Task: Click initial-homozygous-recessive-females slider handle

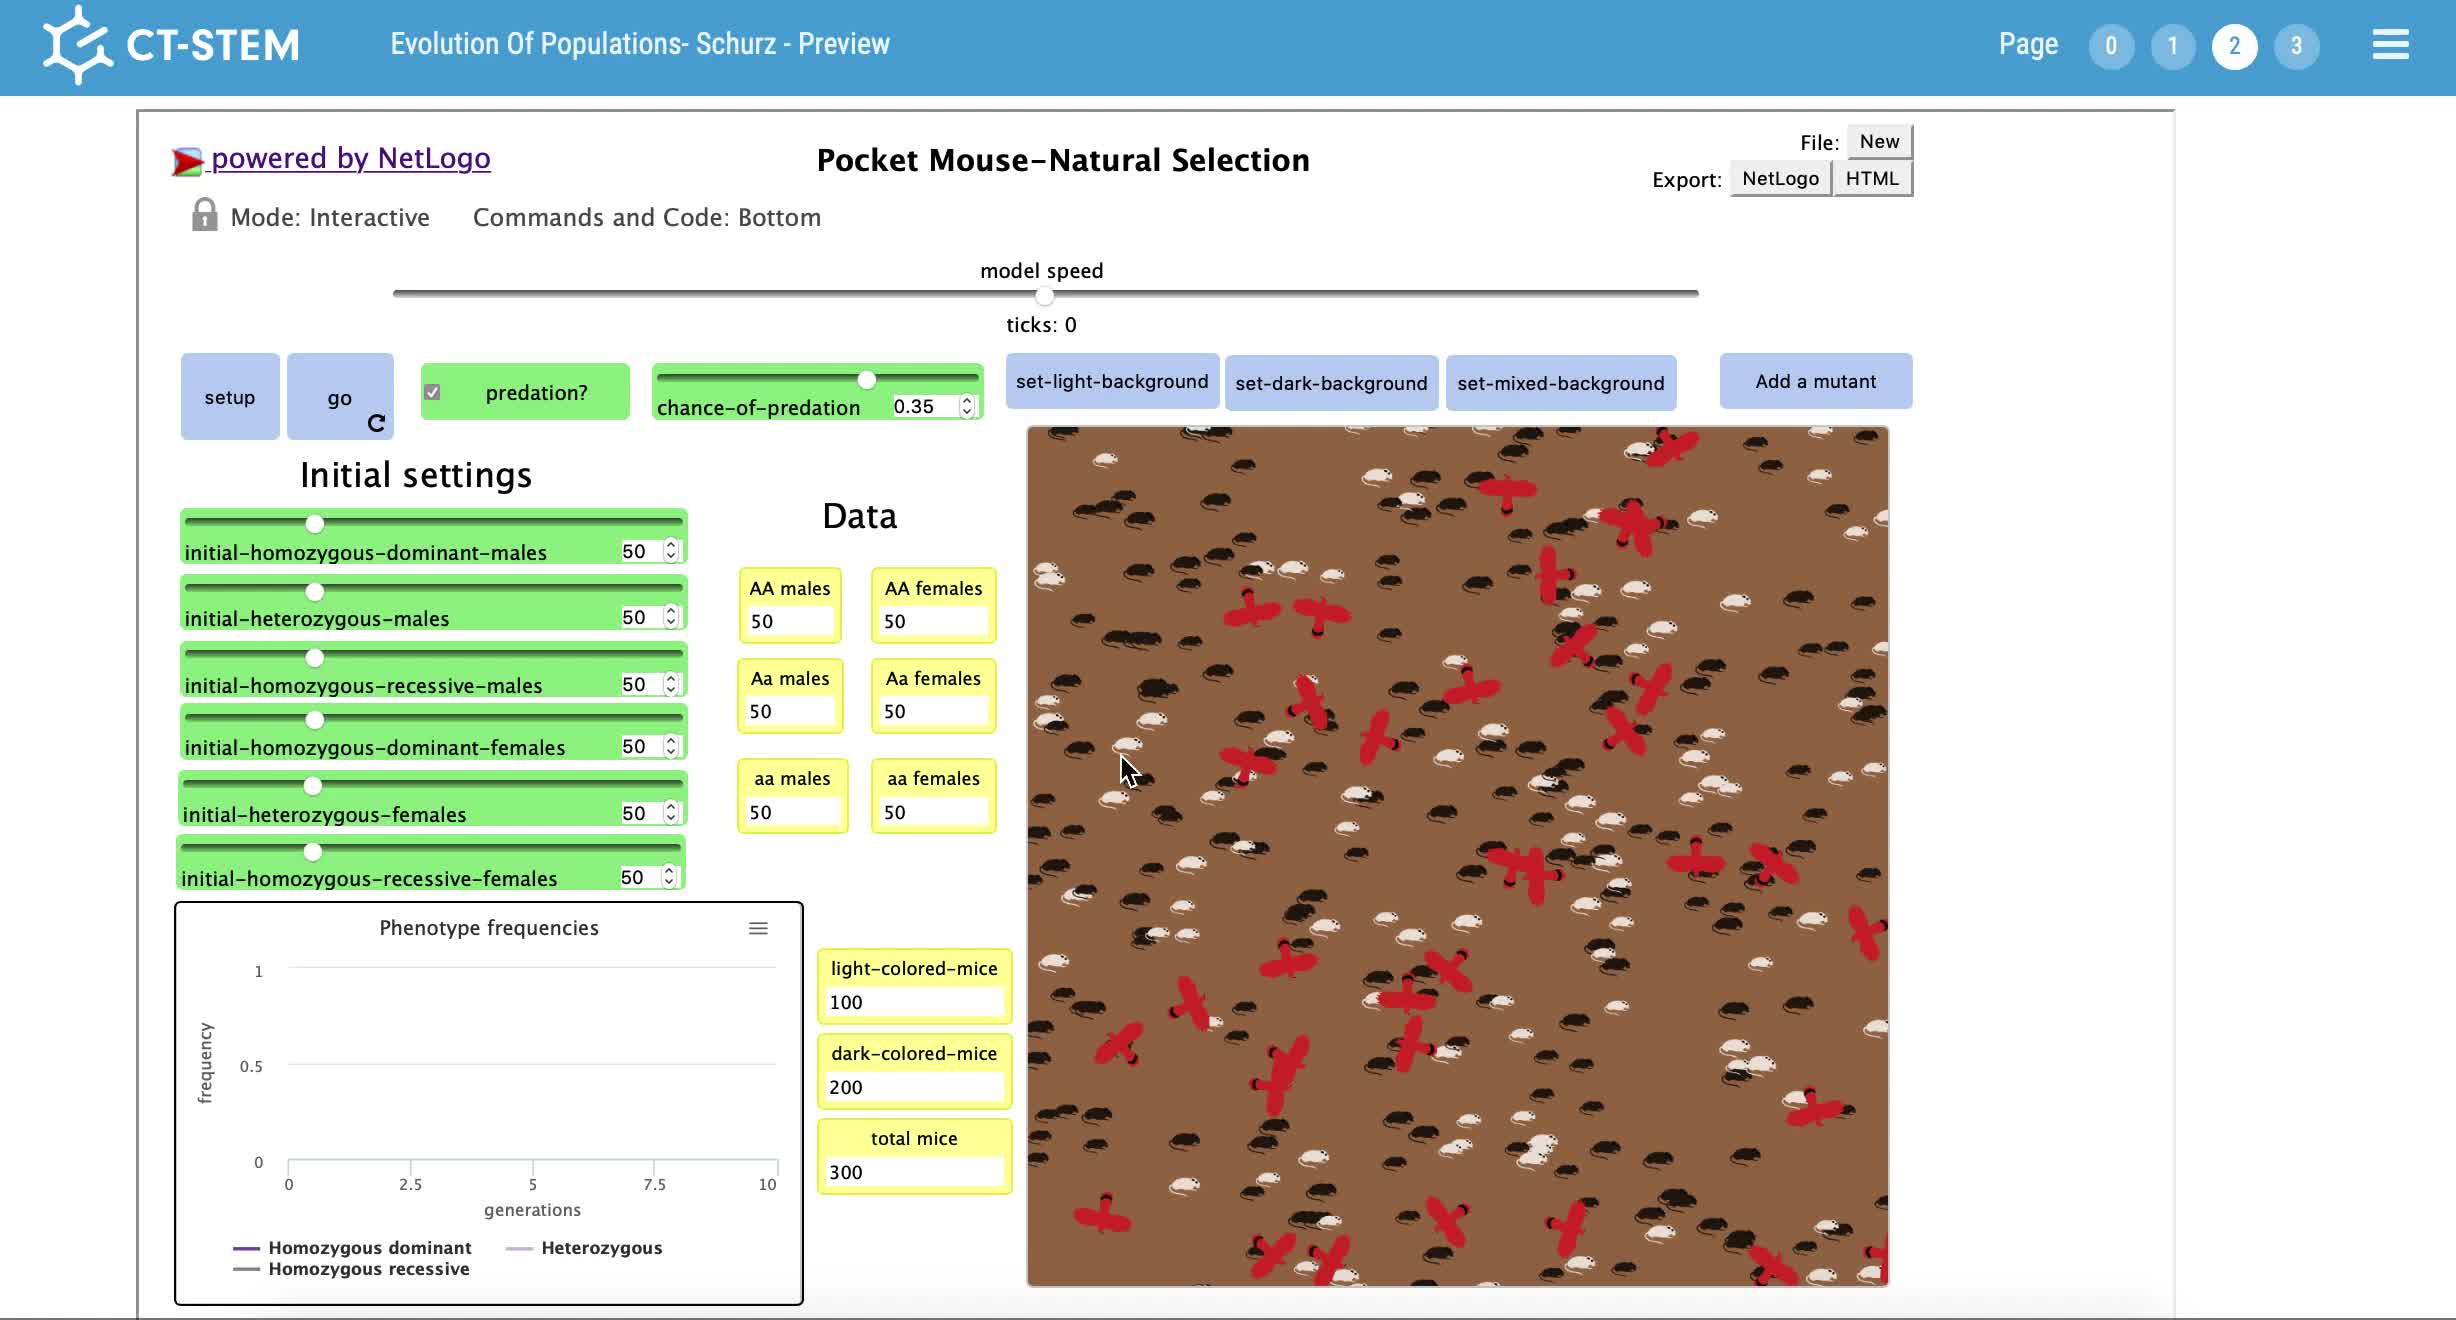Action: [x=312, y=851]
